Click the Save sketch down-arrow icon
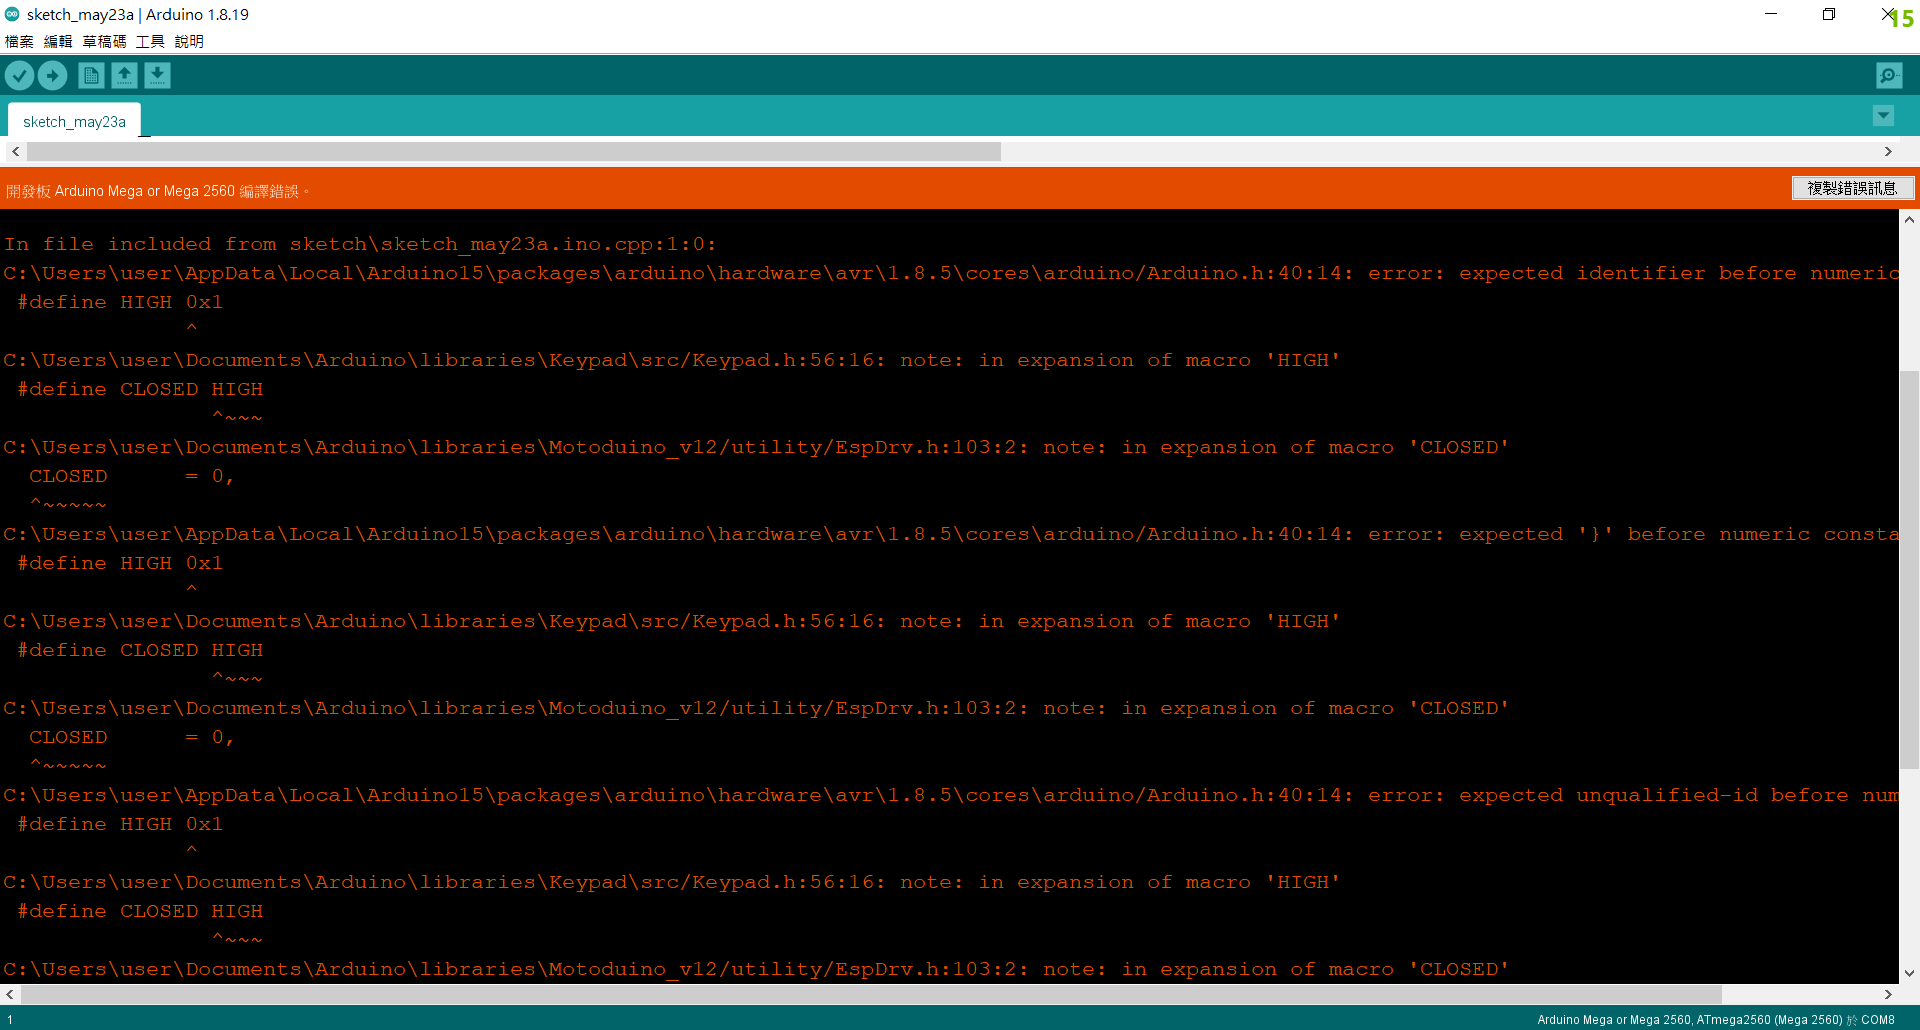 (x=157, y=76)
